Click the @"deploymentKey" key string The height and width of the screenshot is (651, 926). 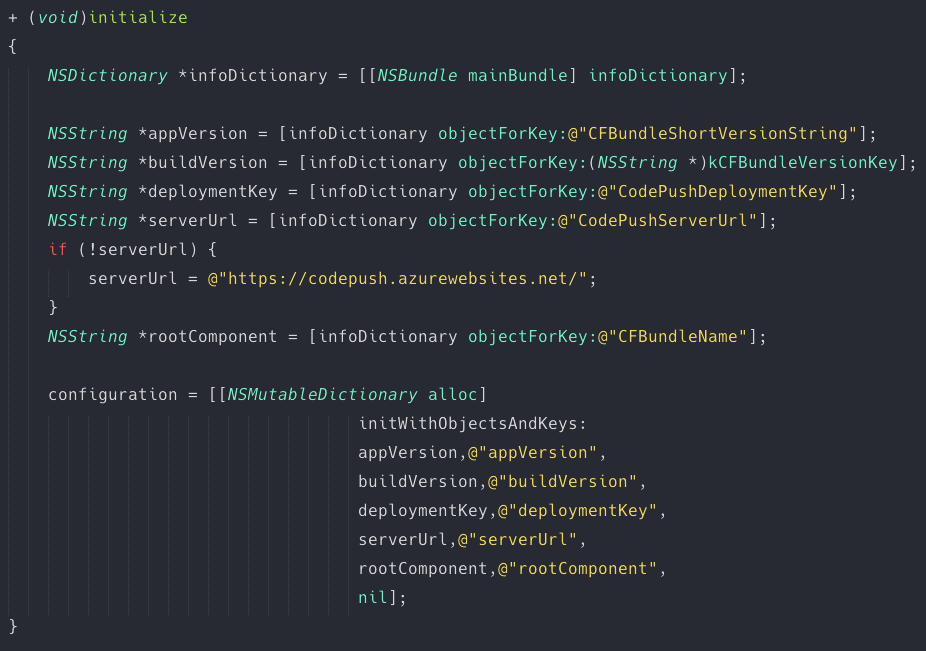click(577, 511)
